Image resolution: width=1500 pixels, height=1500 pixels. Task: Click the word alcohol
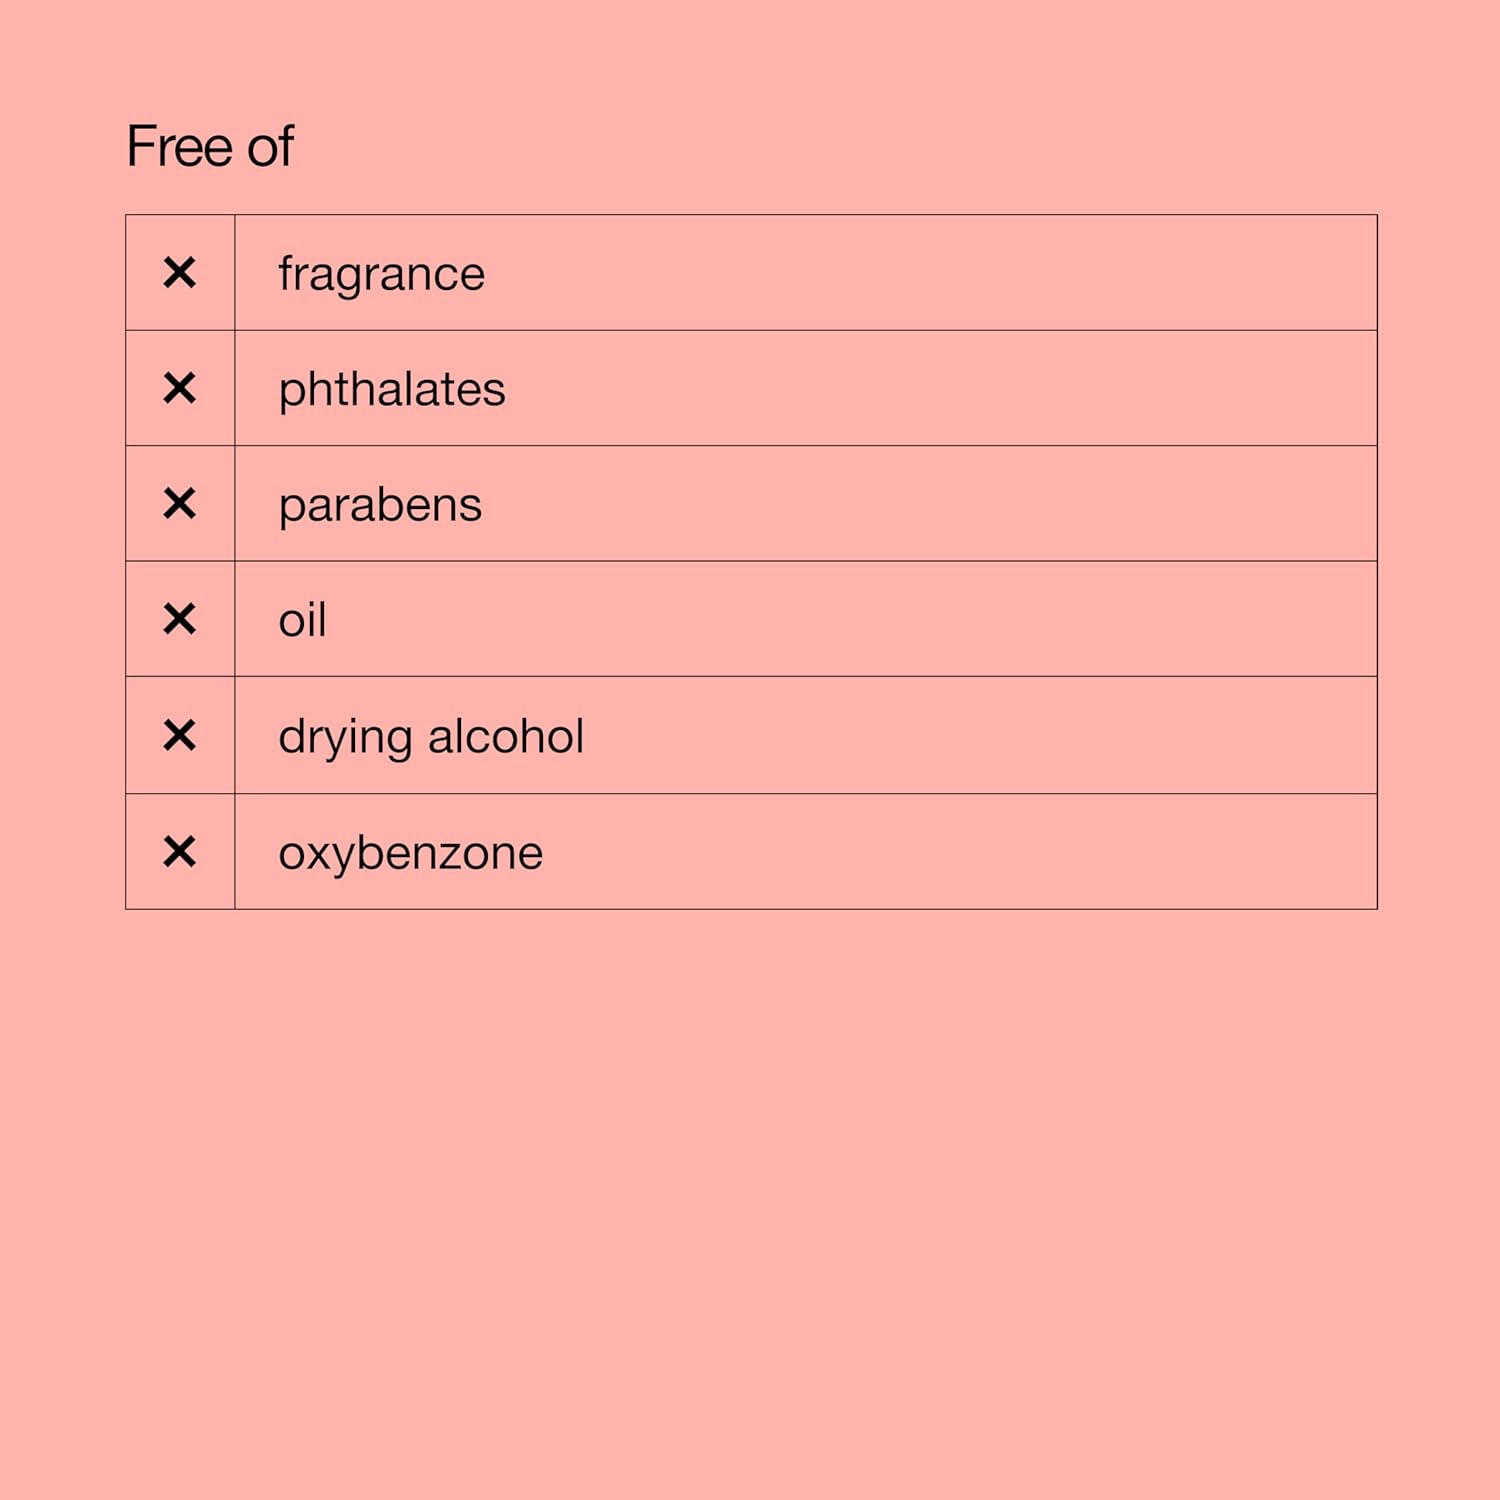click(x=506, y=736)
